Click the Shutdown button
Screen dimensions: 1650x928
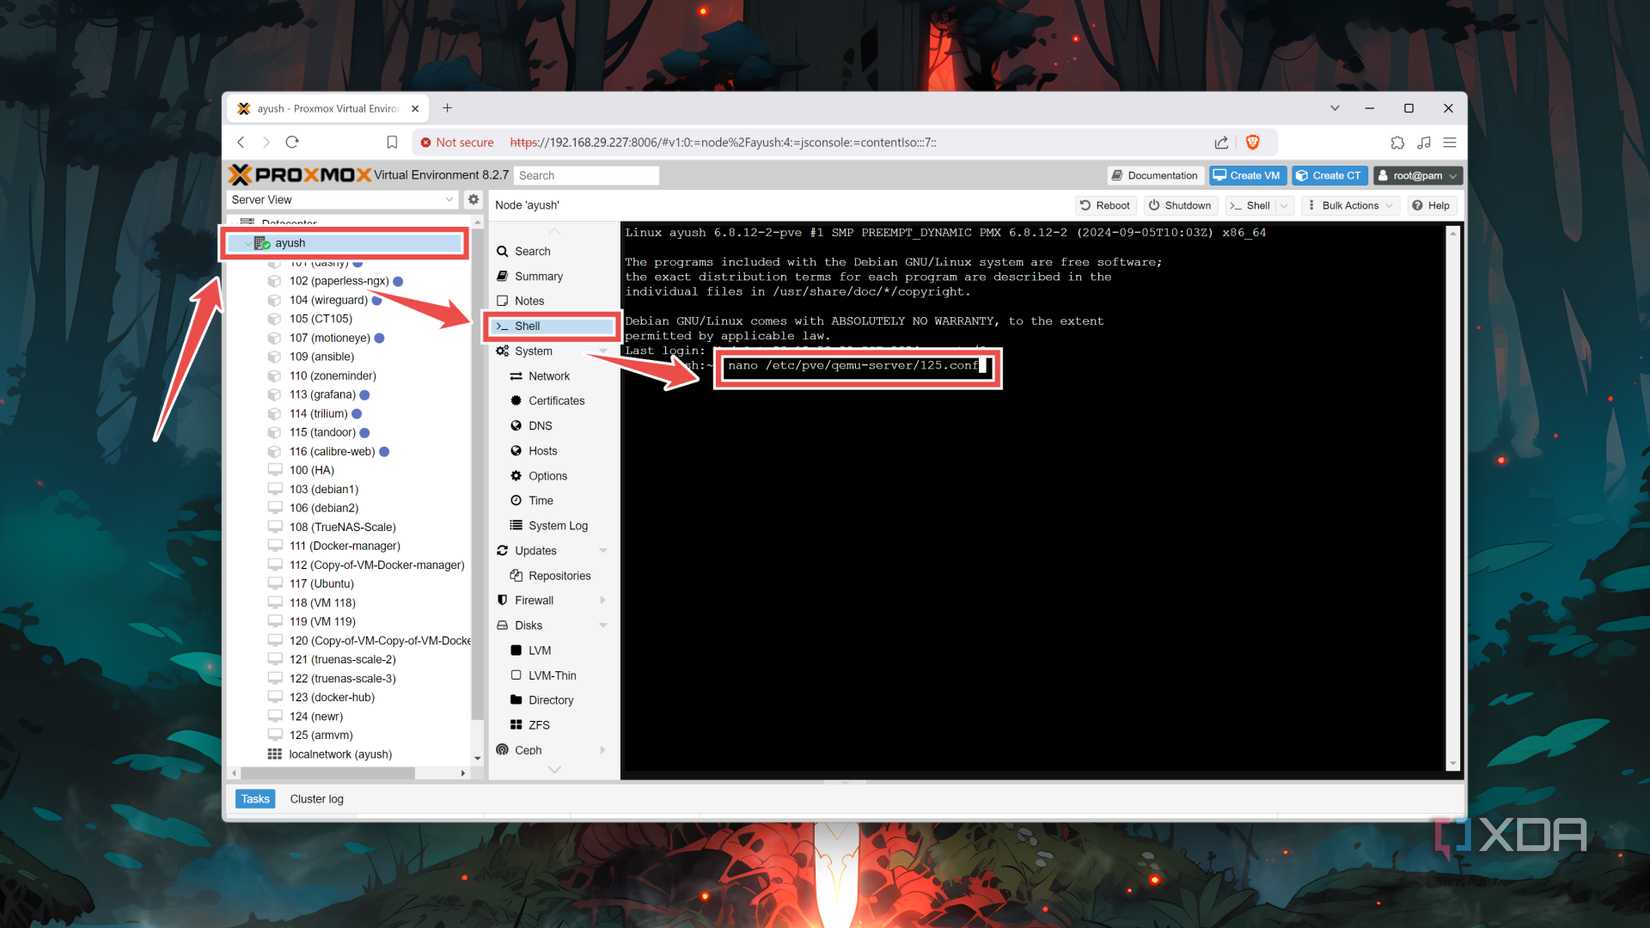click(x=1180, y=205)
